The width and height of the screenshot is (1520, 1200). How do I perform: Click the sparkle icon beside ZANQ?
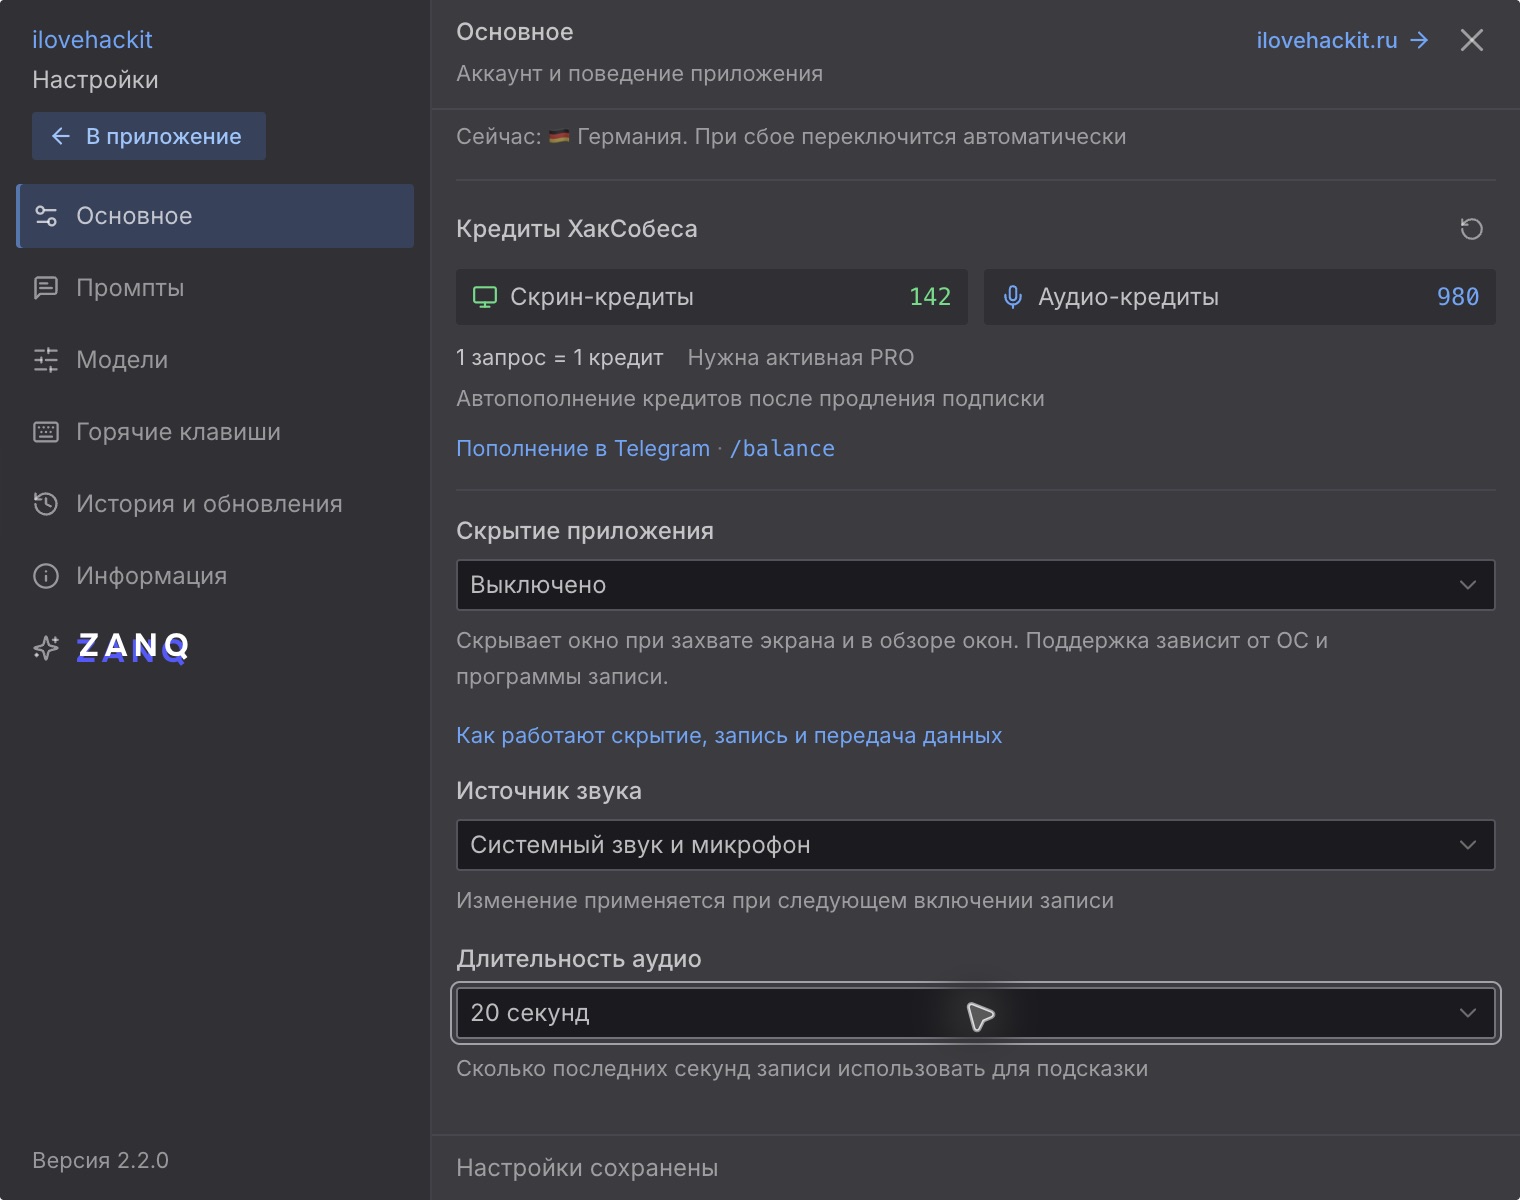[46, 648]
